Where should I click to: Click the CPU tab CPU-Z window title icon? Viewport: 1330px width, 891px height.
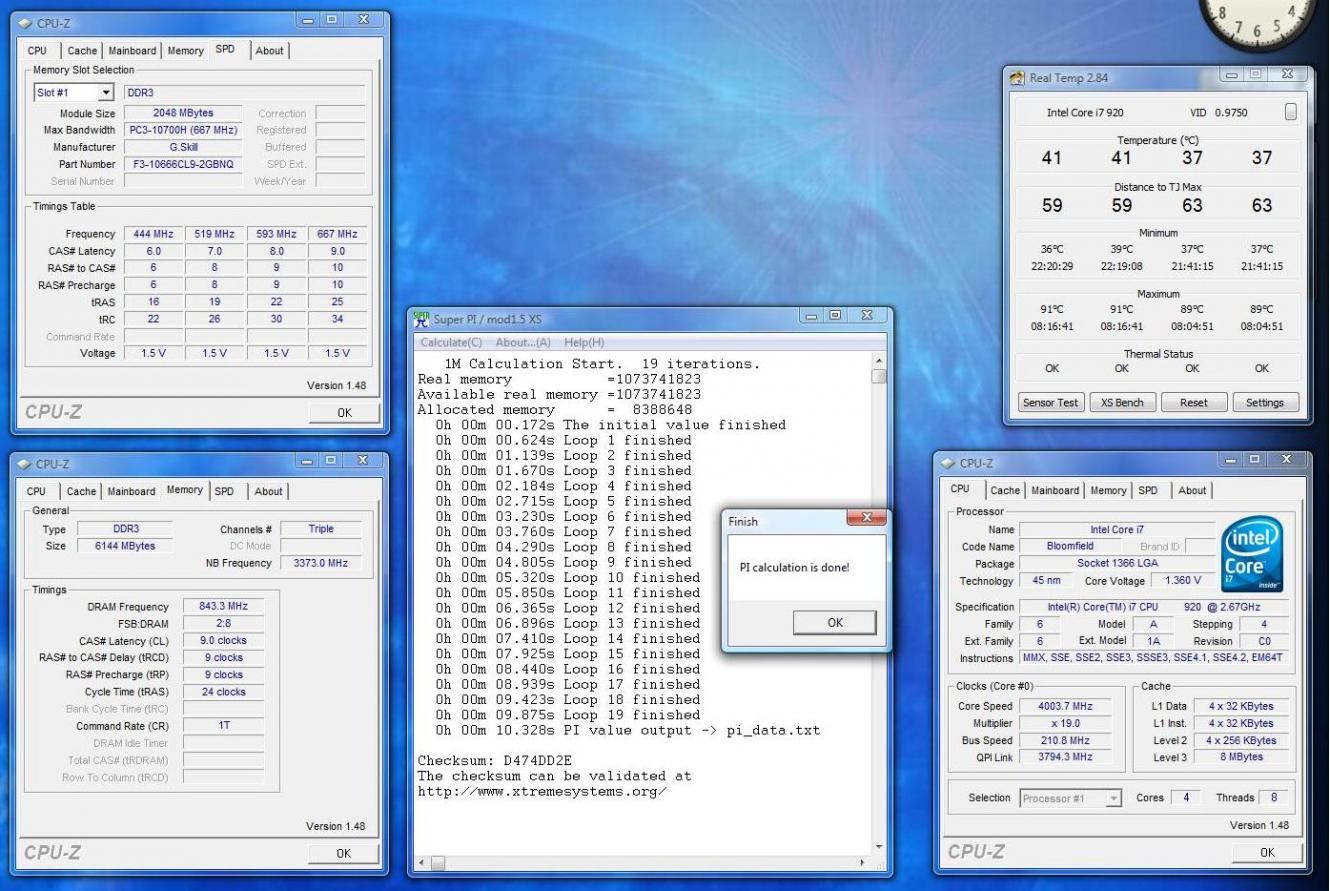[950, 463]
